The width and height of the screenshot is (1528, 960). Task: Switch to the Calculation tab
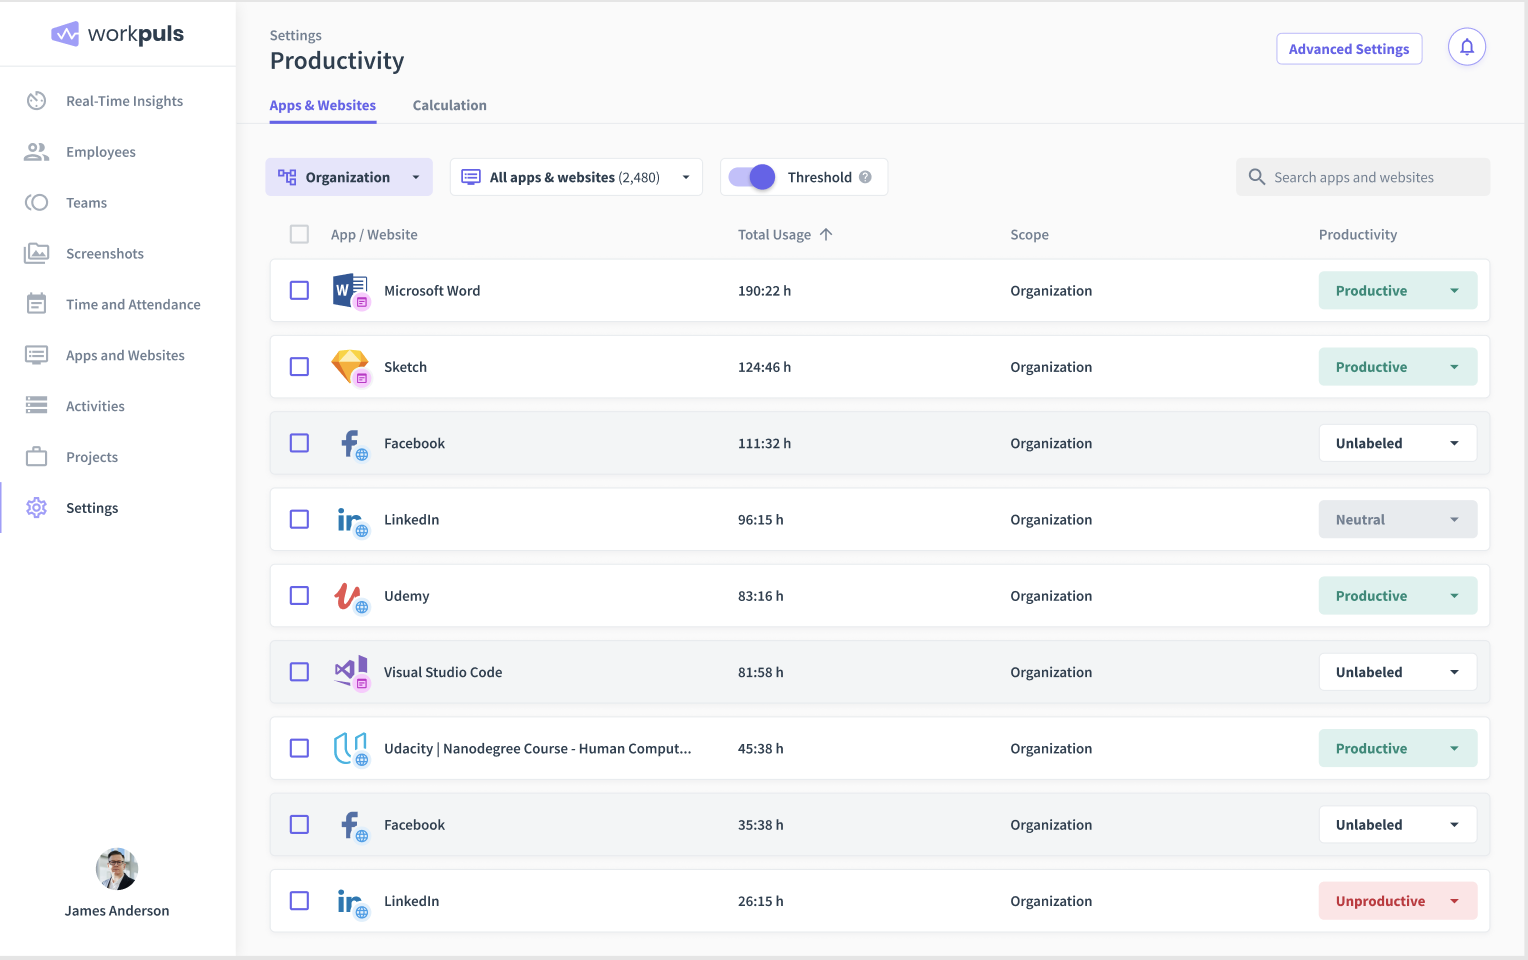(449, 105)
